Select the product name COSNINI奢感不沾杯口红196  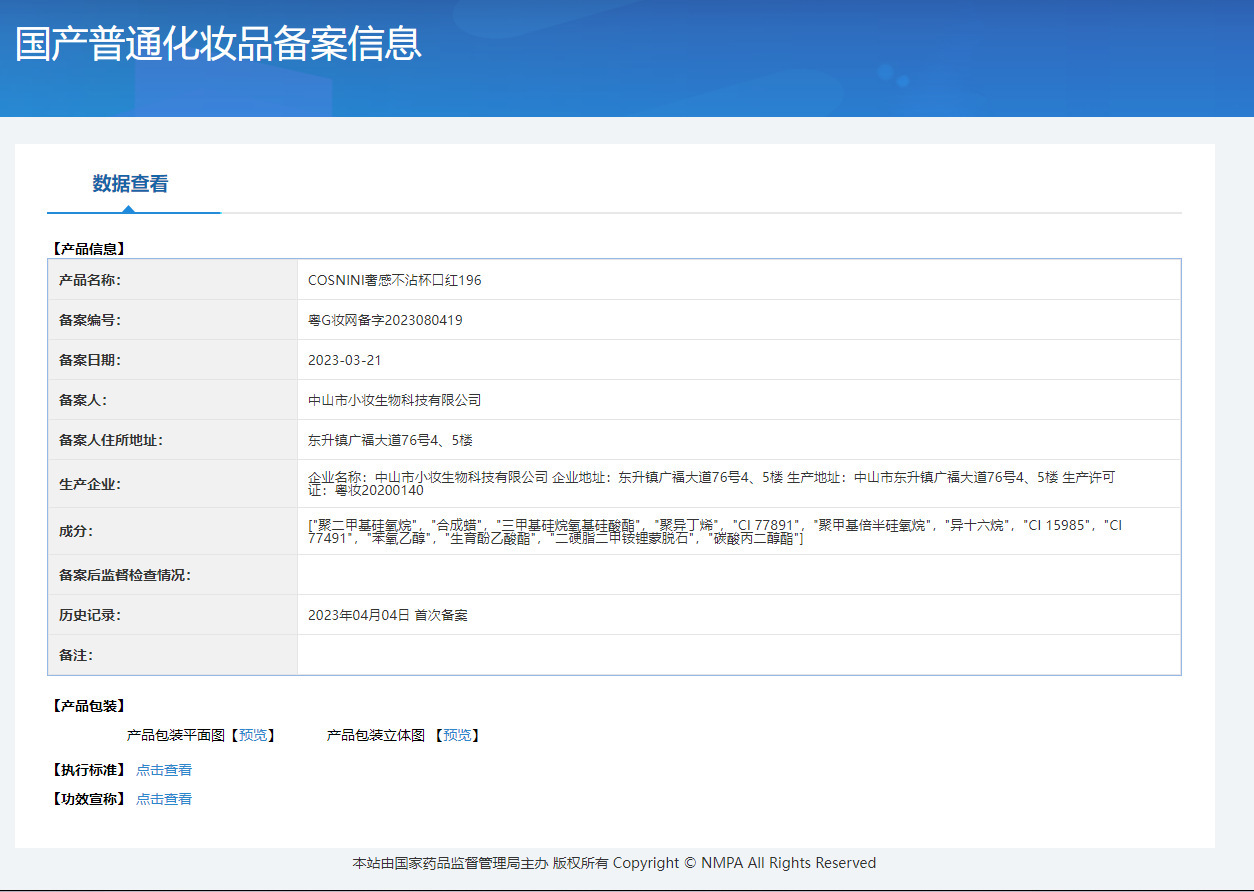tap(394, 280)
